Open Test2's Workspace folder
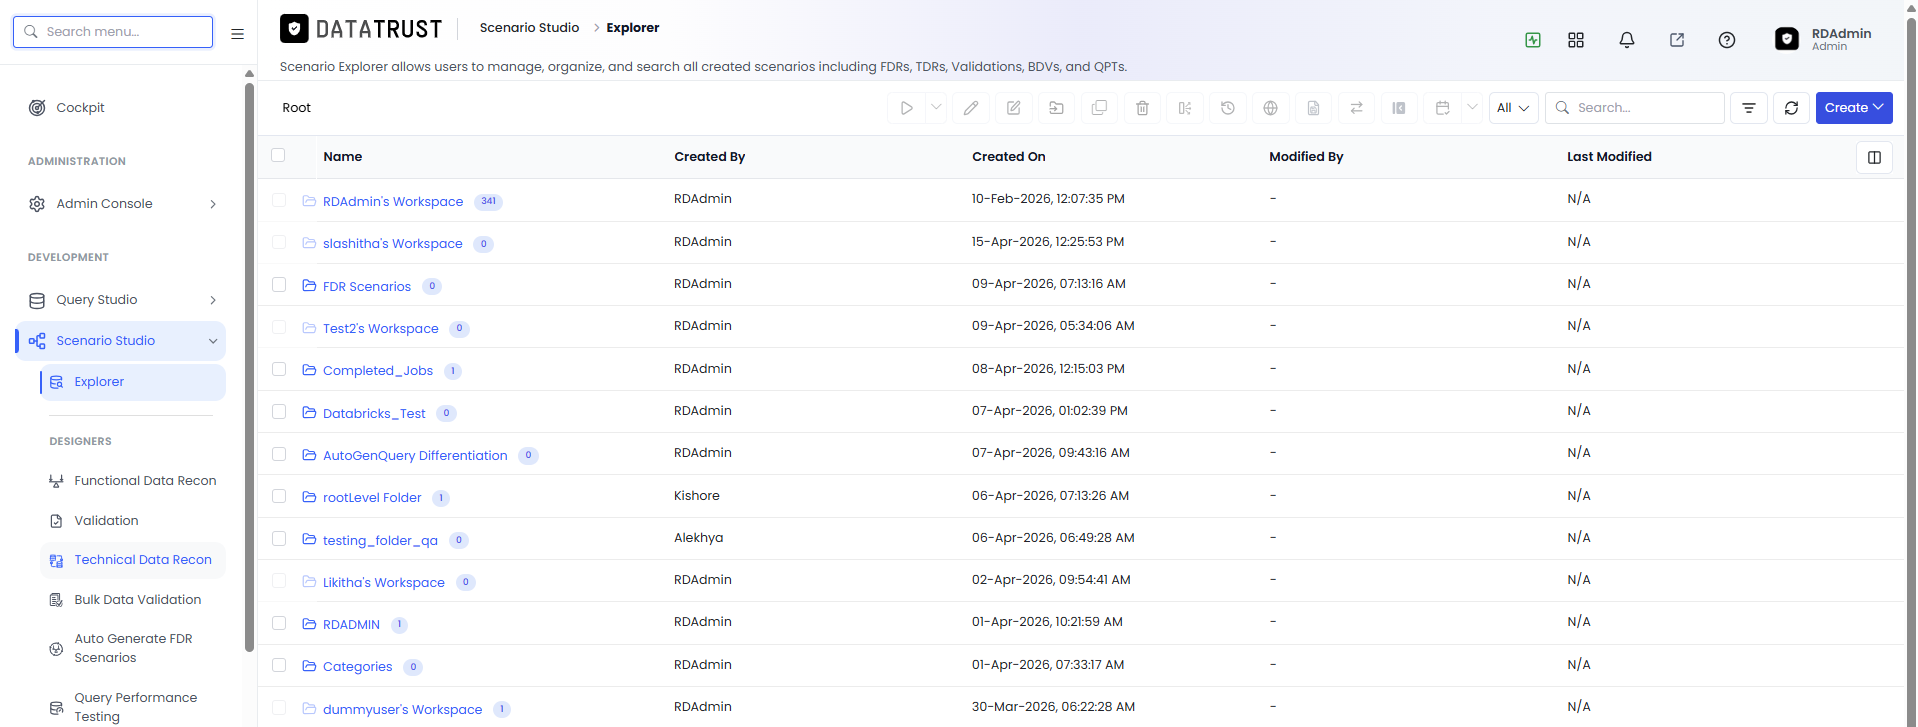This screenshot has width=1918, height=727. [x=381, y=329]
